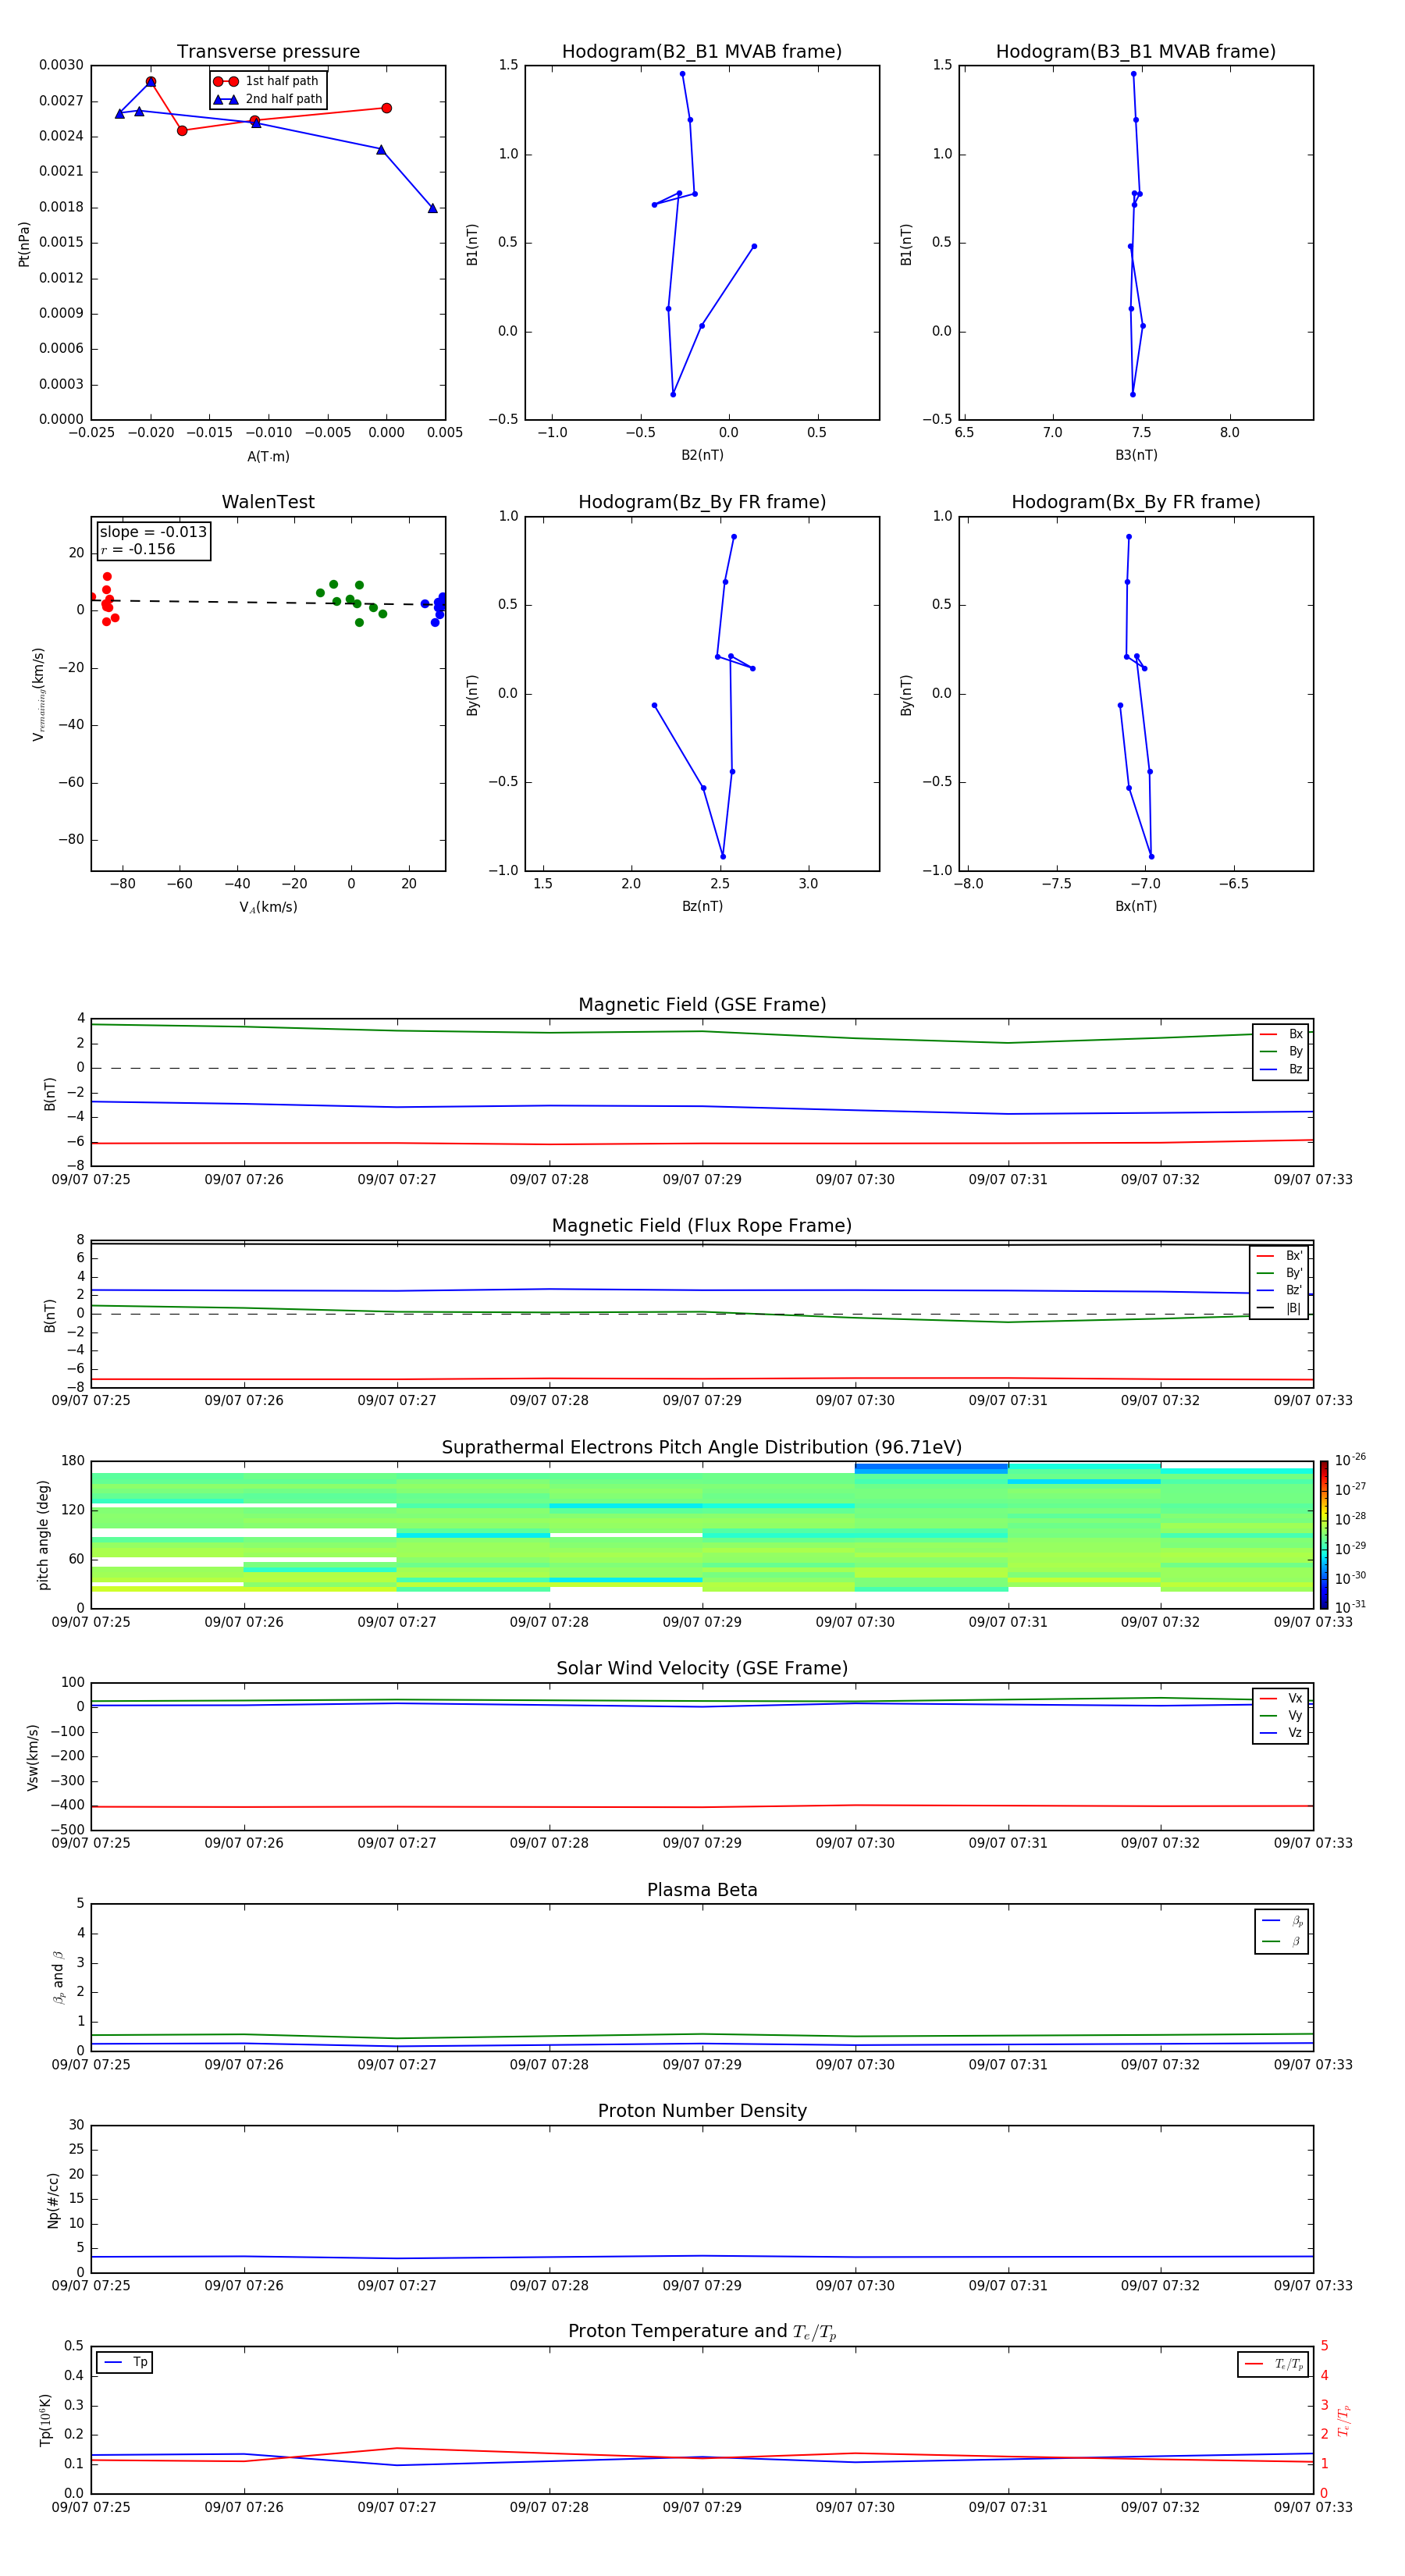Click the red right-axis "Te/Tp" label

coord(1343,2421)
